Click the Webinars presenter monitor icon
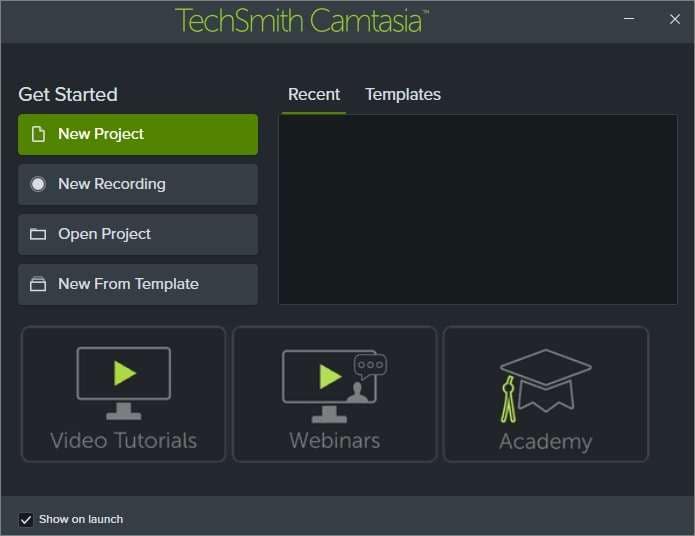Screen dimensions: 695x536 tap(335, 386)
